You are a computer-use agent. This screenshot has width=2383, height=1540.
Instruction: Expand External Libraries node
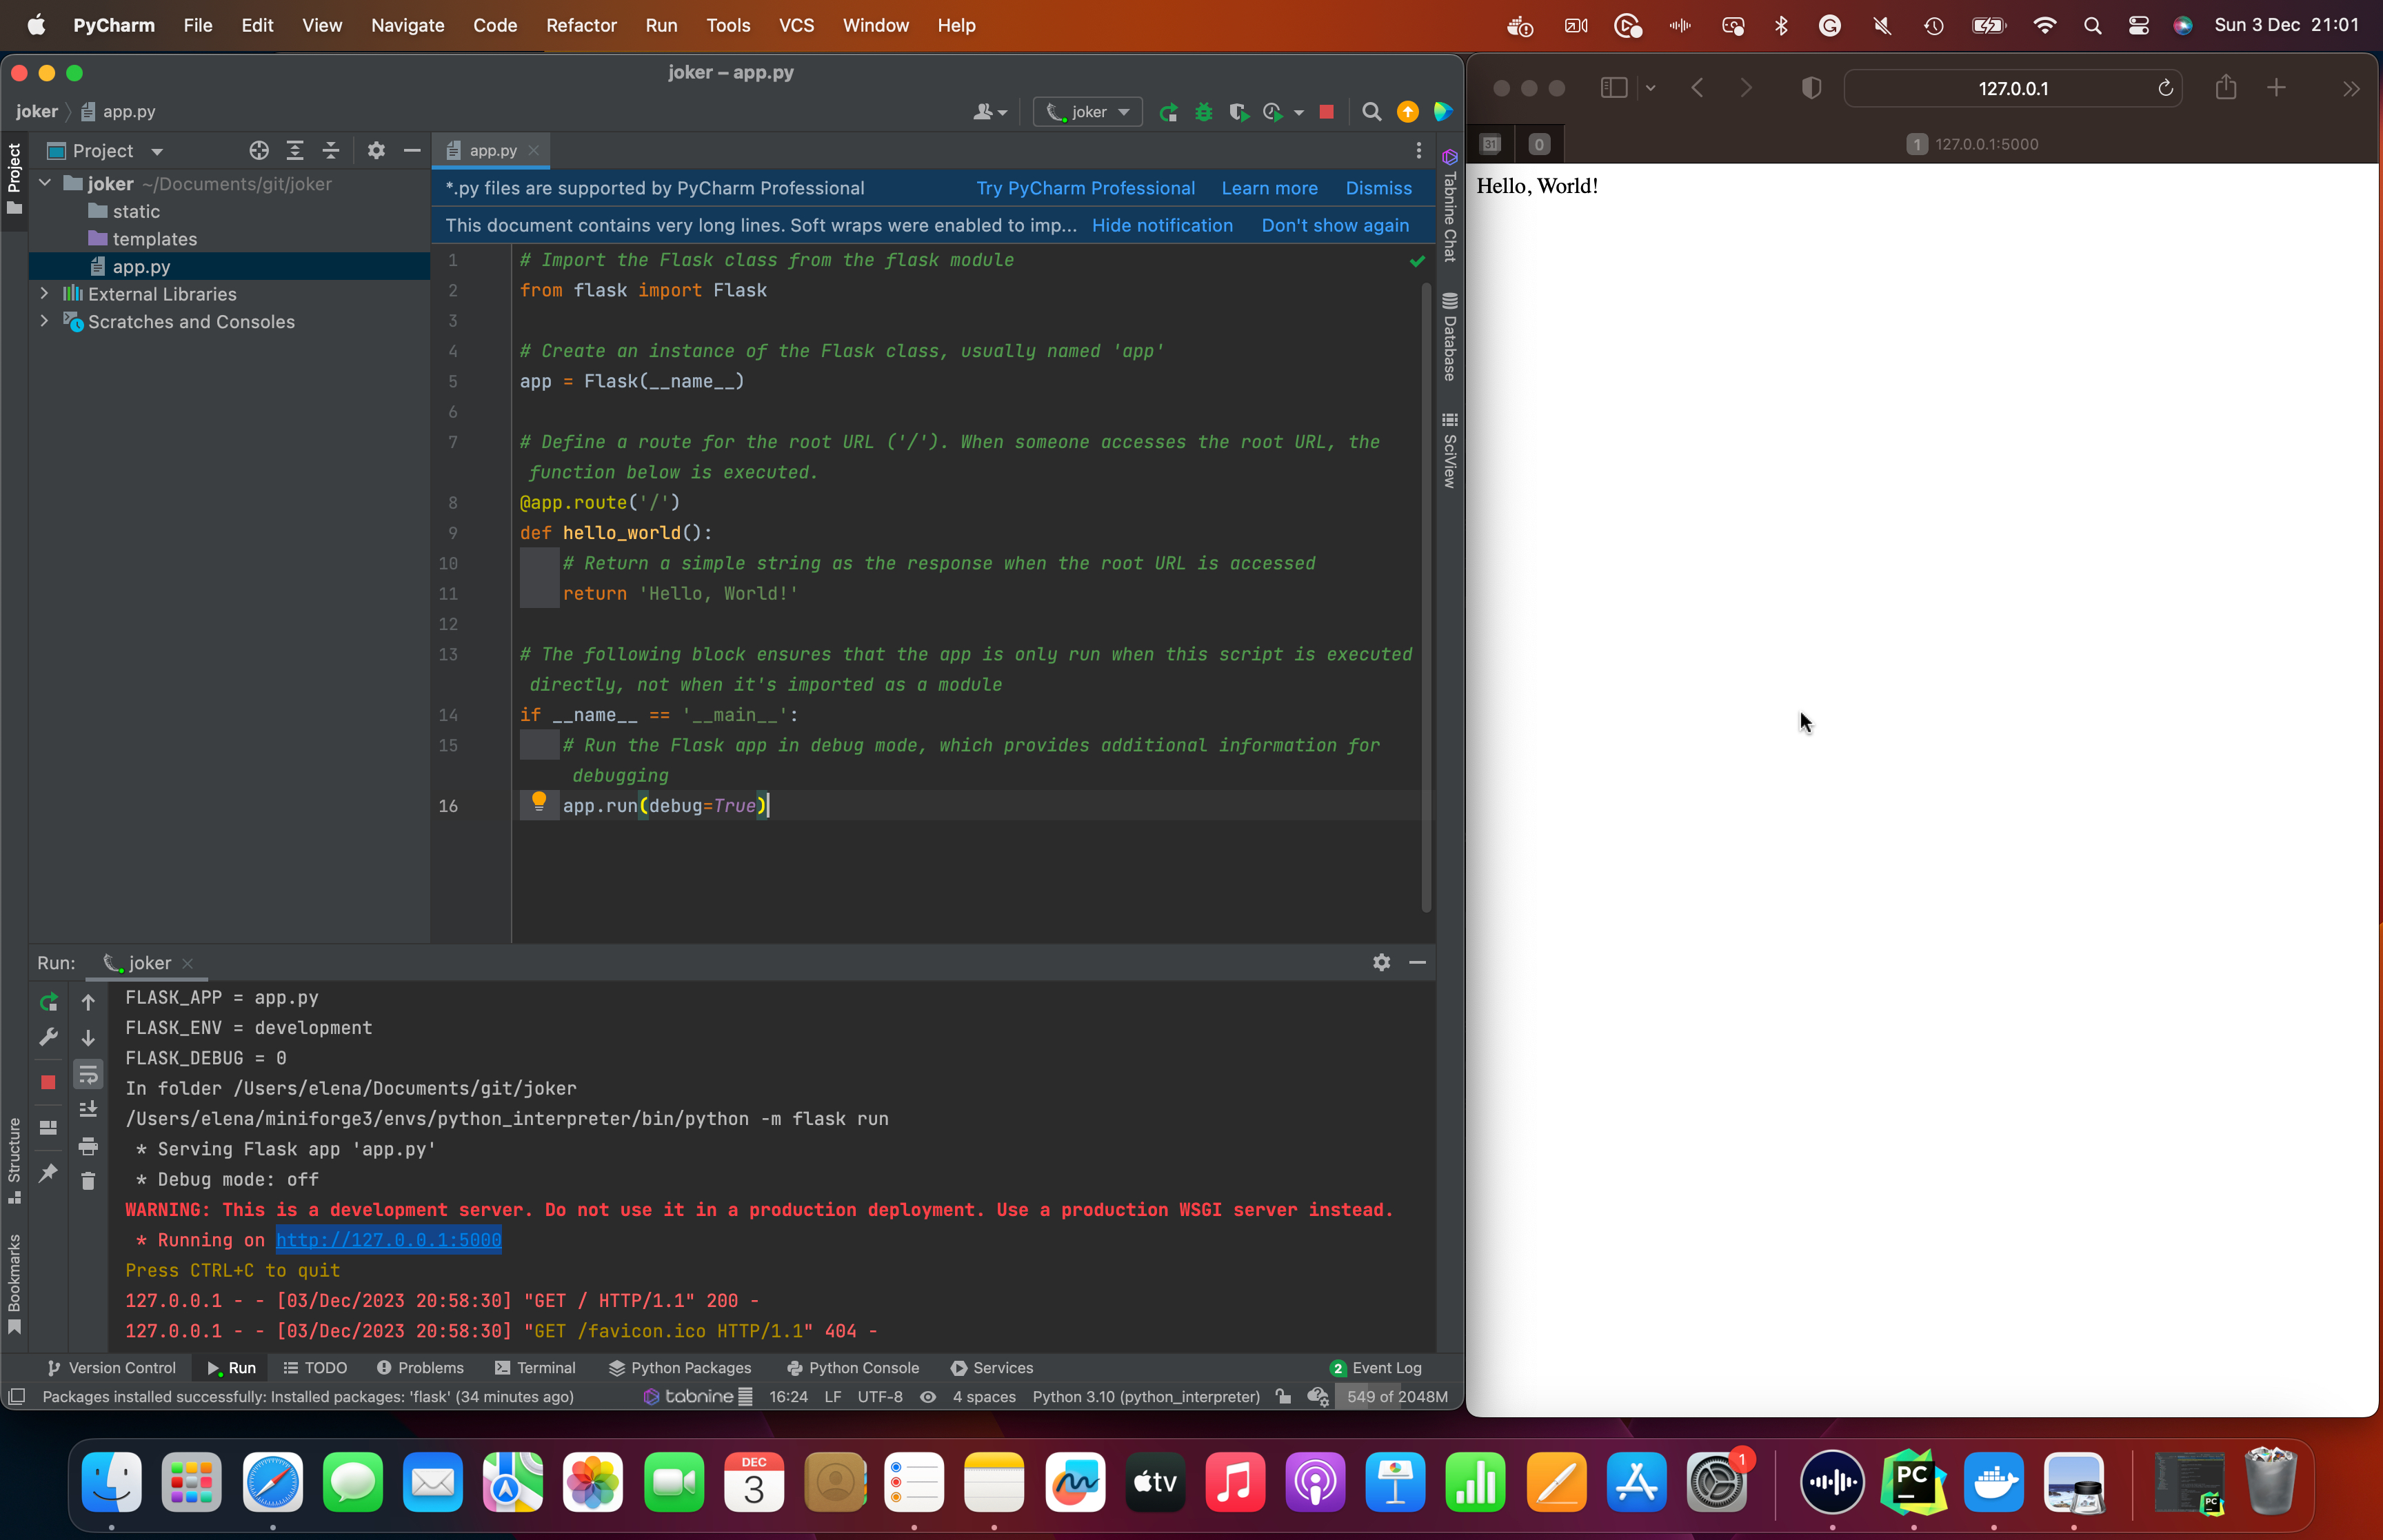click(45, 294)
